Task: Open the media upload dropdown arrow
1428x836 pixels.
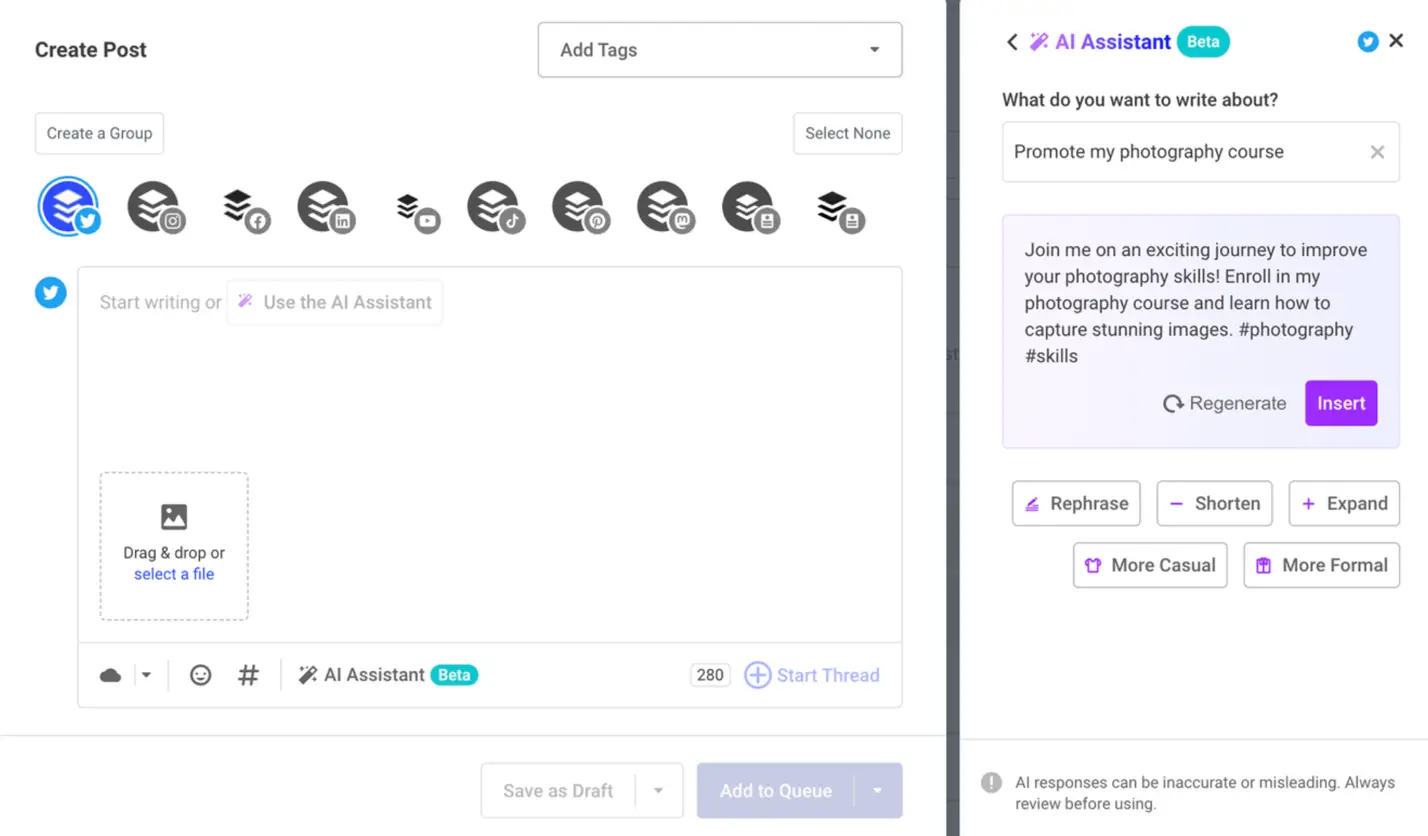Action: tap(146, 675)
